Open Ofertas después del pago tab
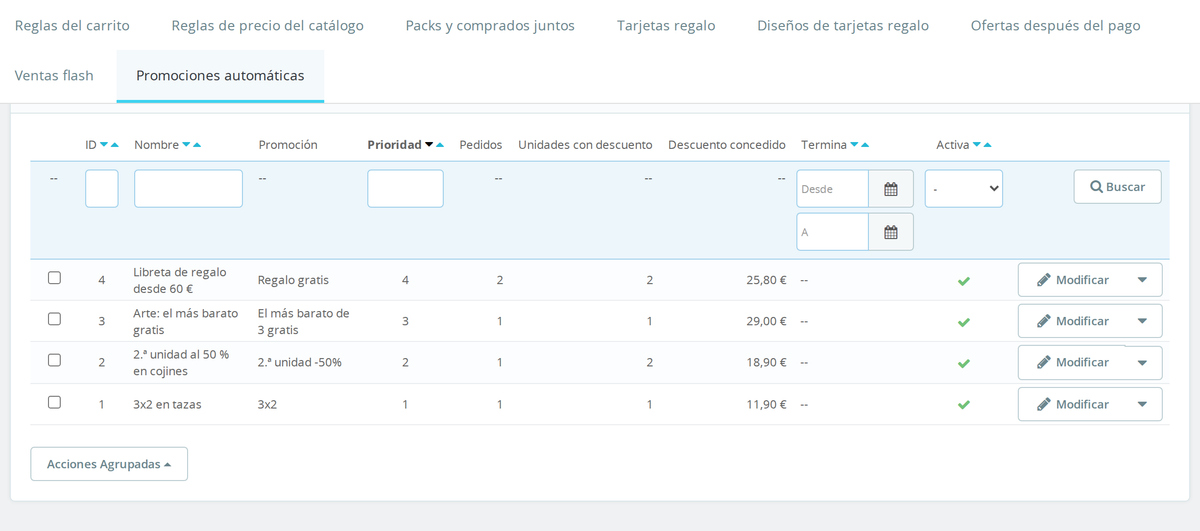 (x=1055, y=25)
